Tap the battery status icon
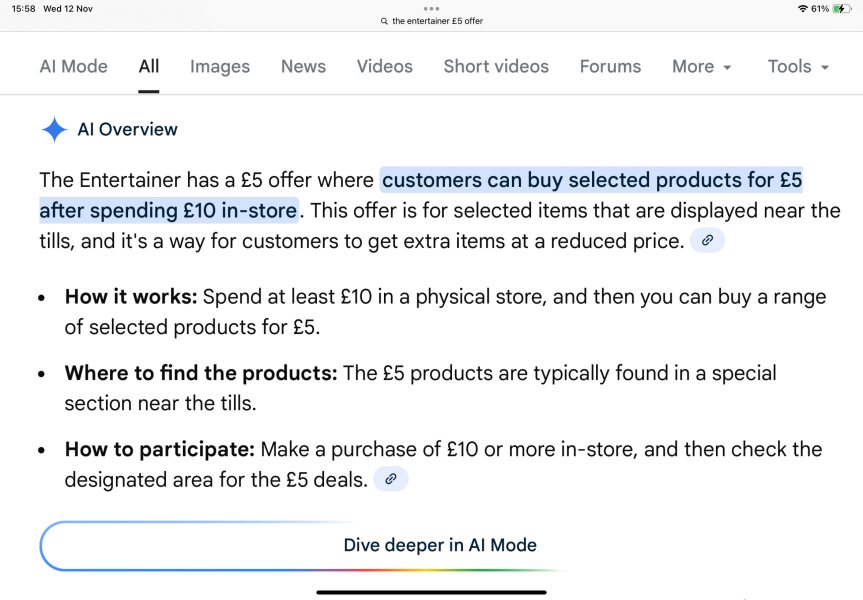 [842, 8]
